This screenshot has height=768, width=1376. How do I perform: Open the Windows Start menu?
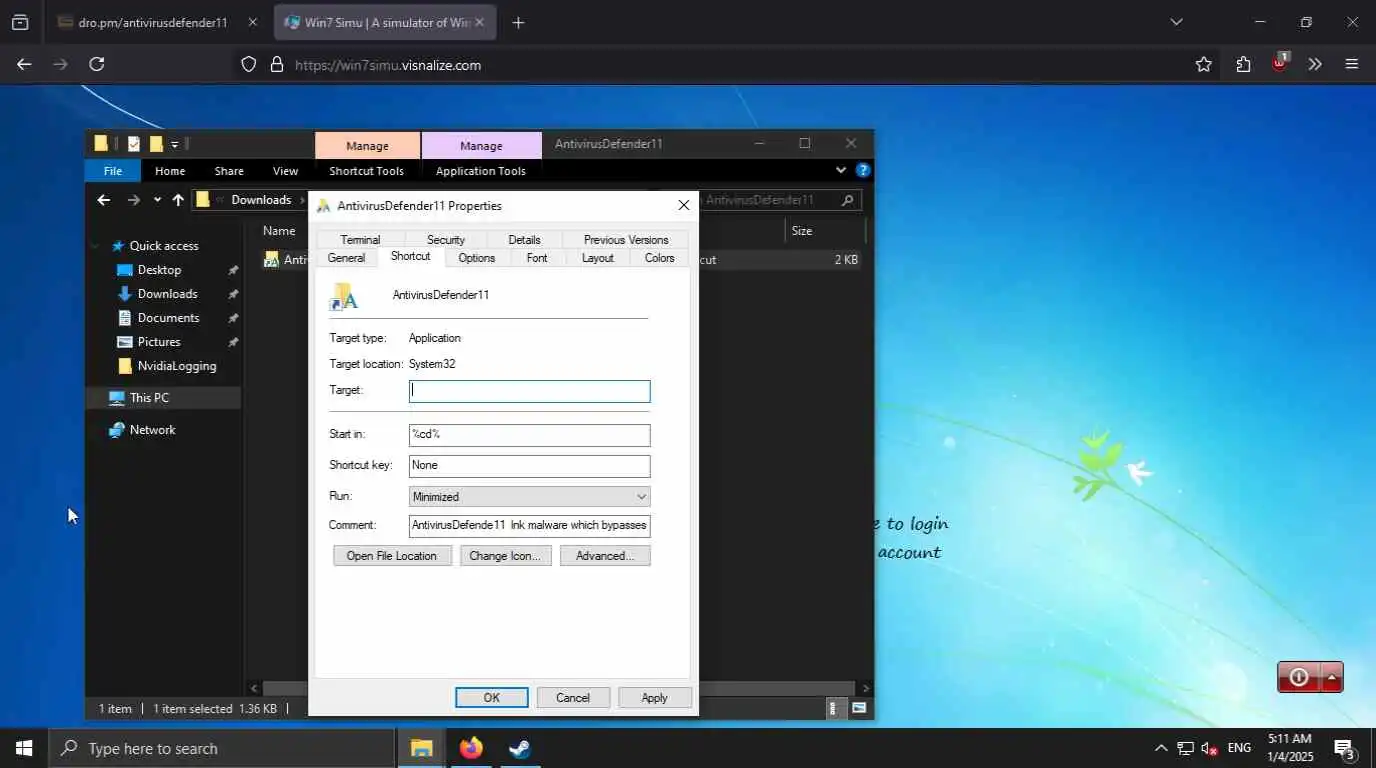tap(24, 748)
